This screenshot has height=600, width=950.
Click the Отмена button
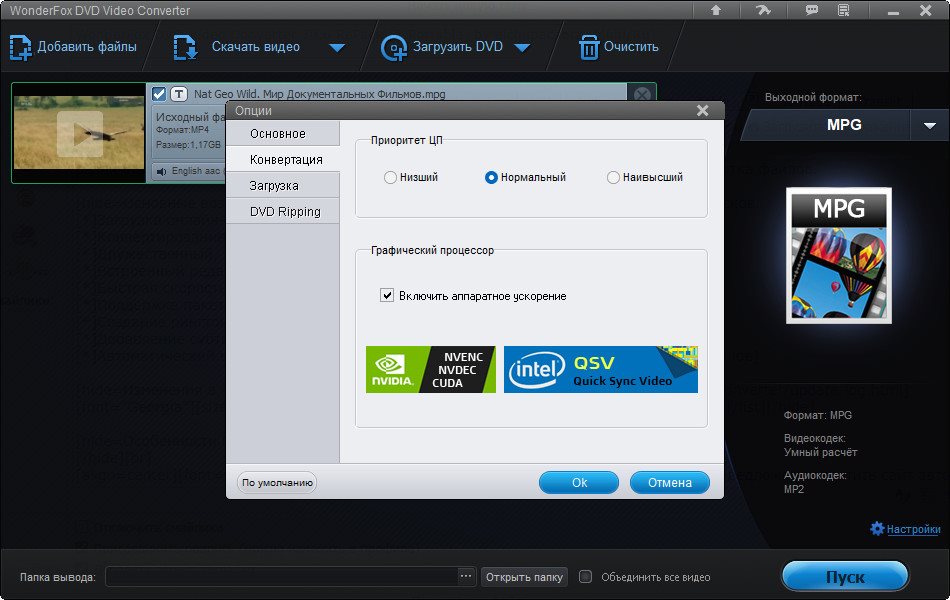669,482
